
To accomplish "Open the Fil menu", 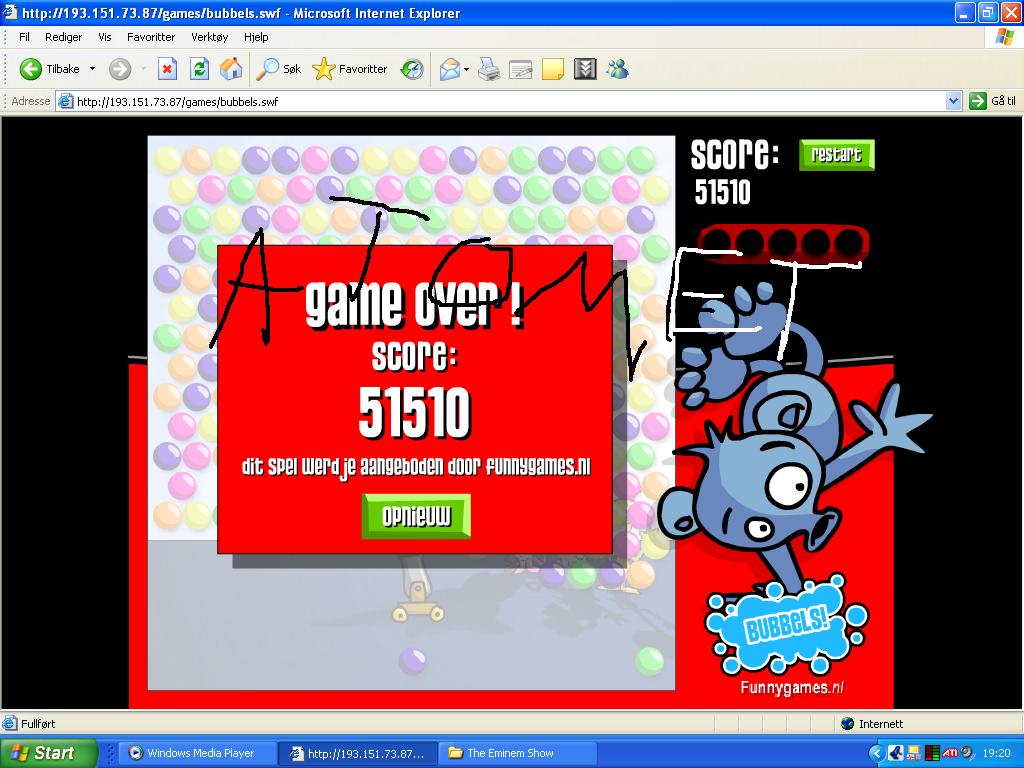I will click(x=24, y=37).
